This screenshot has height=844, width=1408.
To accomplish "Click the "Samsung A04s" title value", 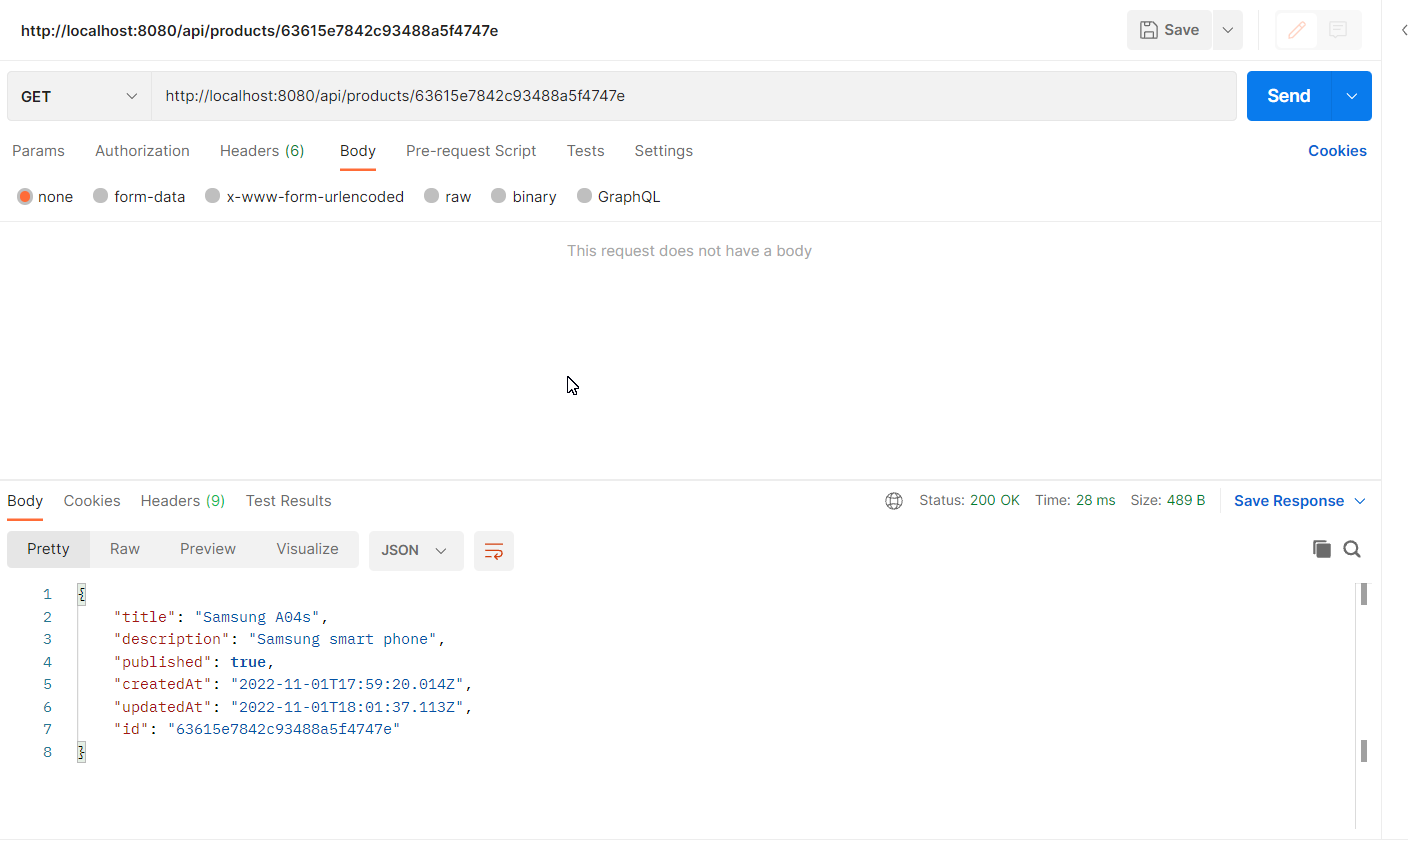I will point(257,617).
